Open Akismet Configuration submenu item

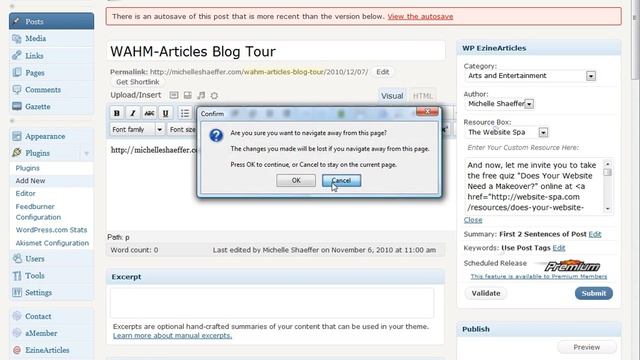[x=52, y=243]
